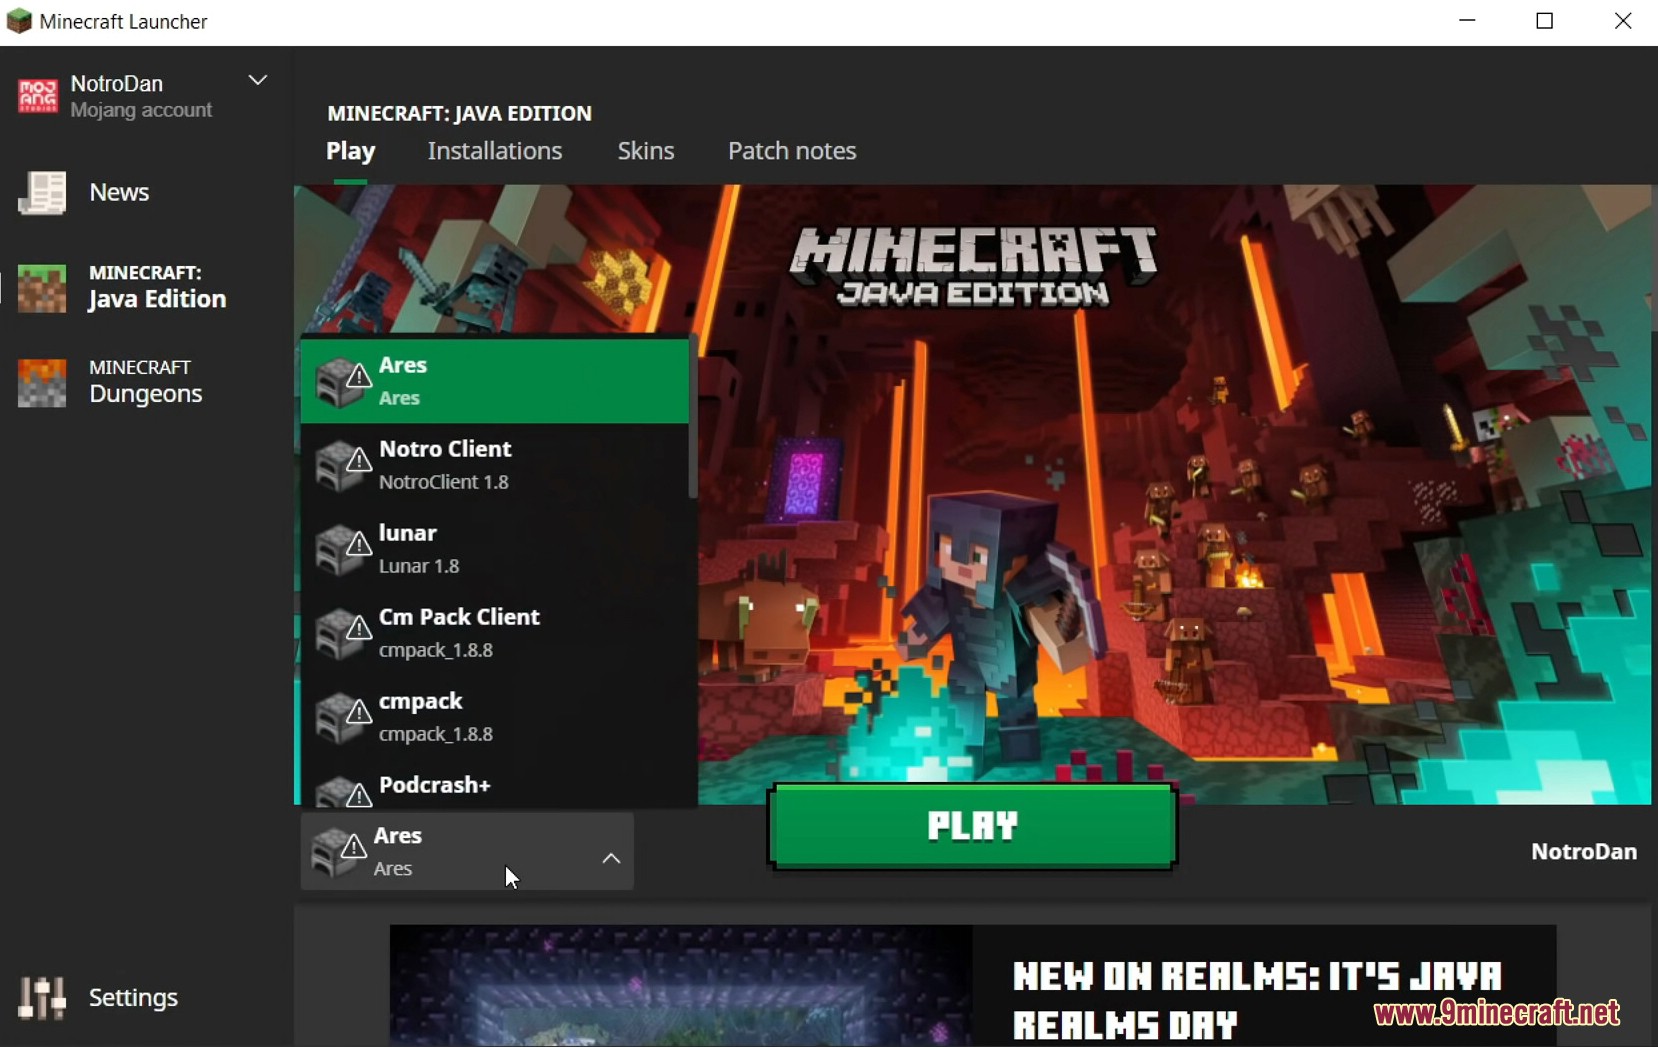
Task: Open the News section icon
Action: [42, 192]
